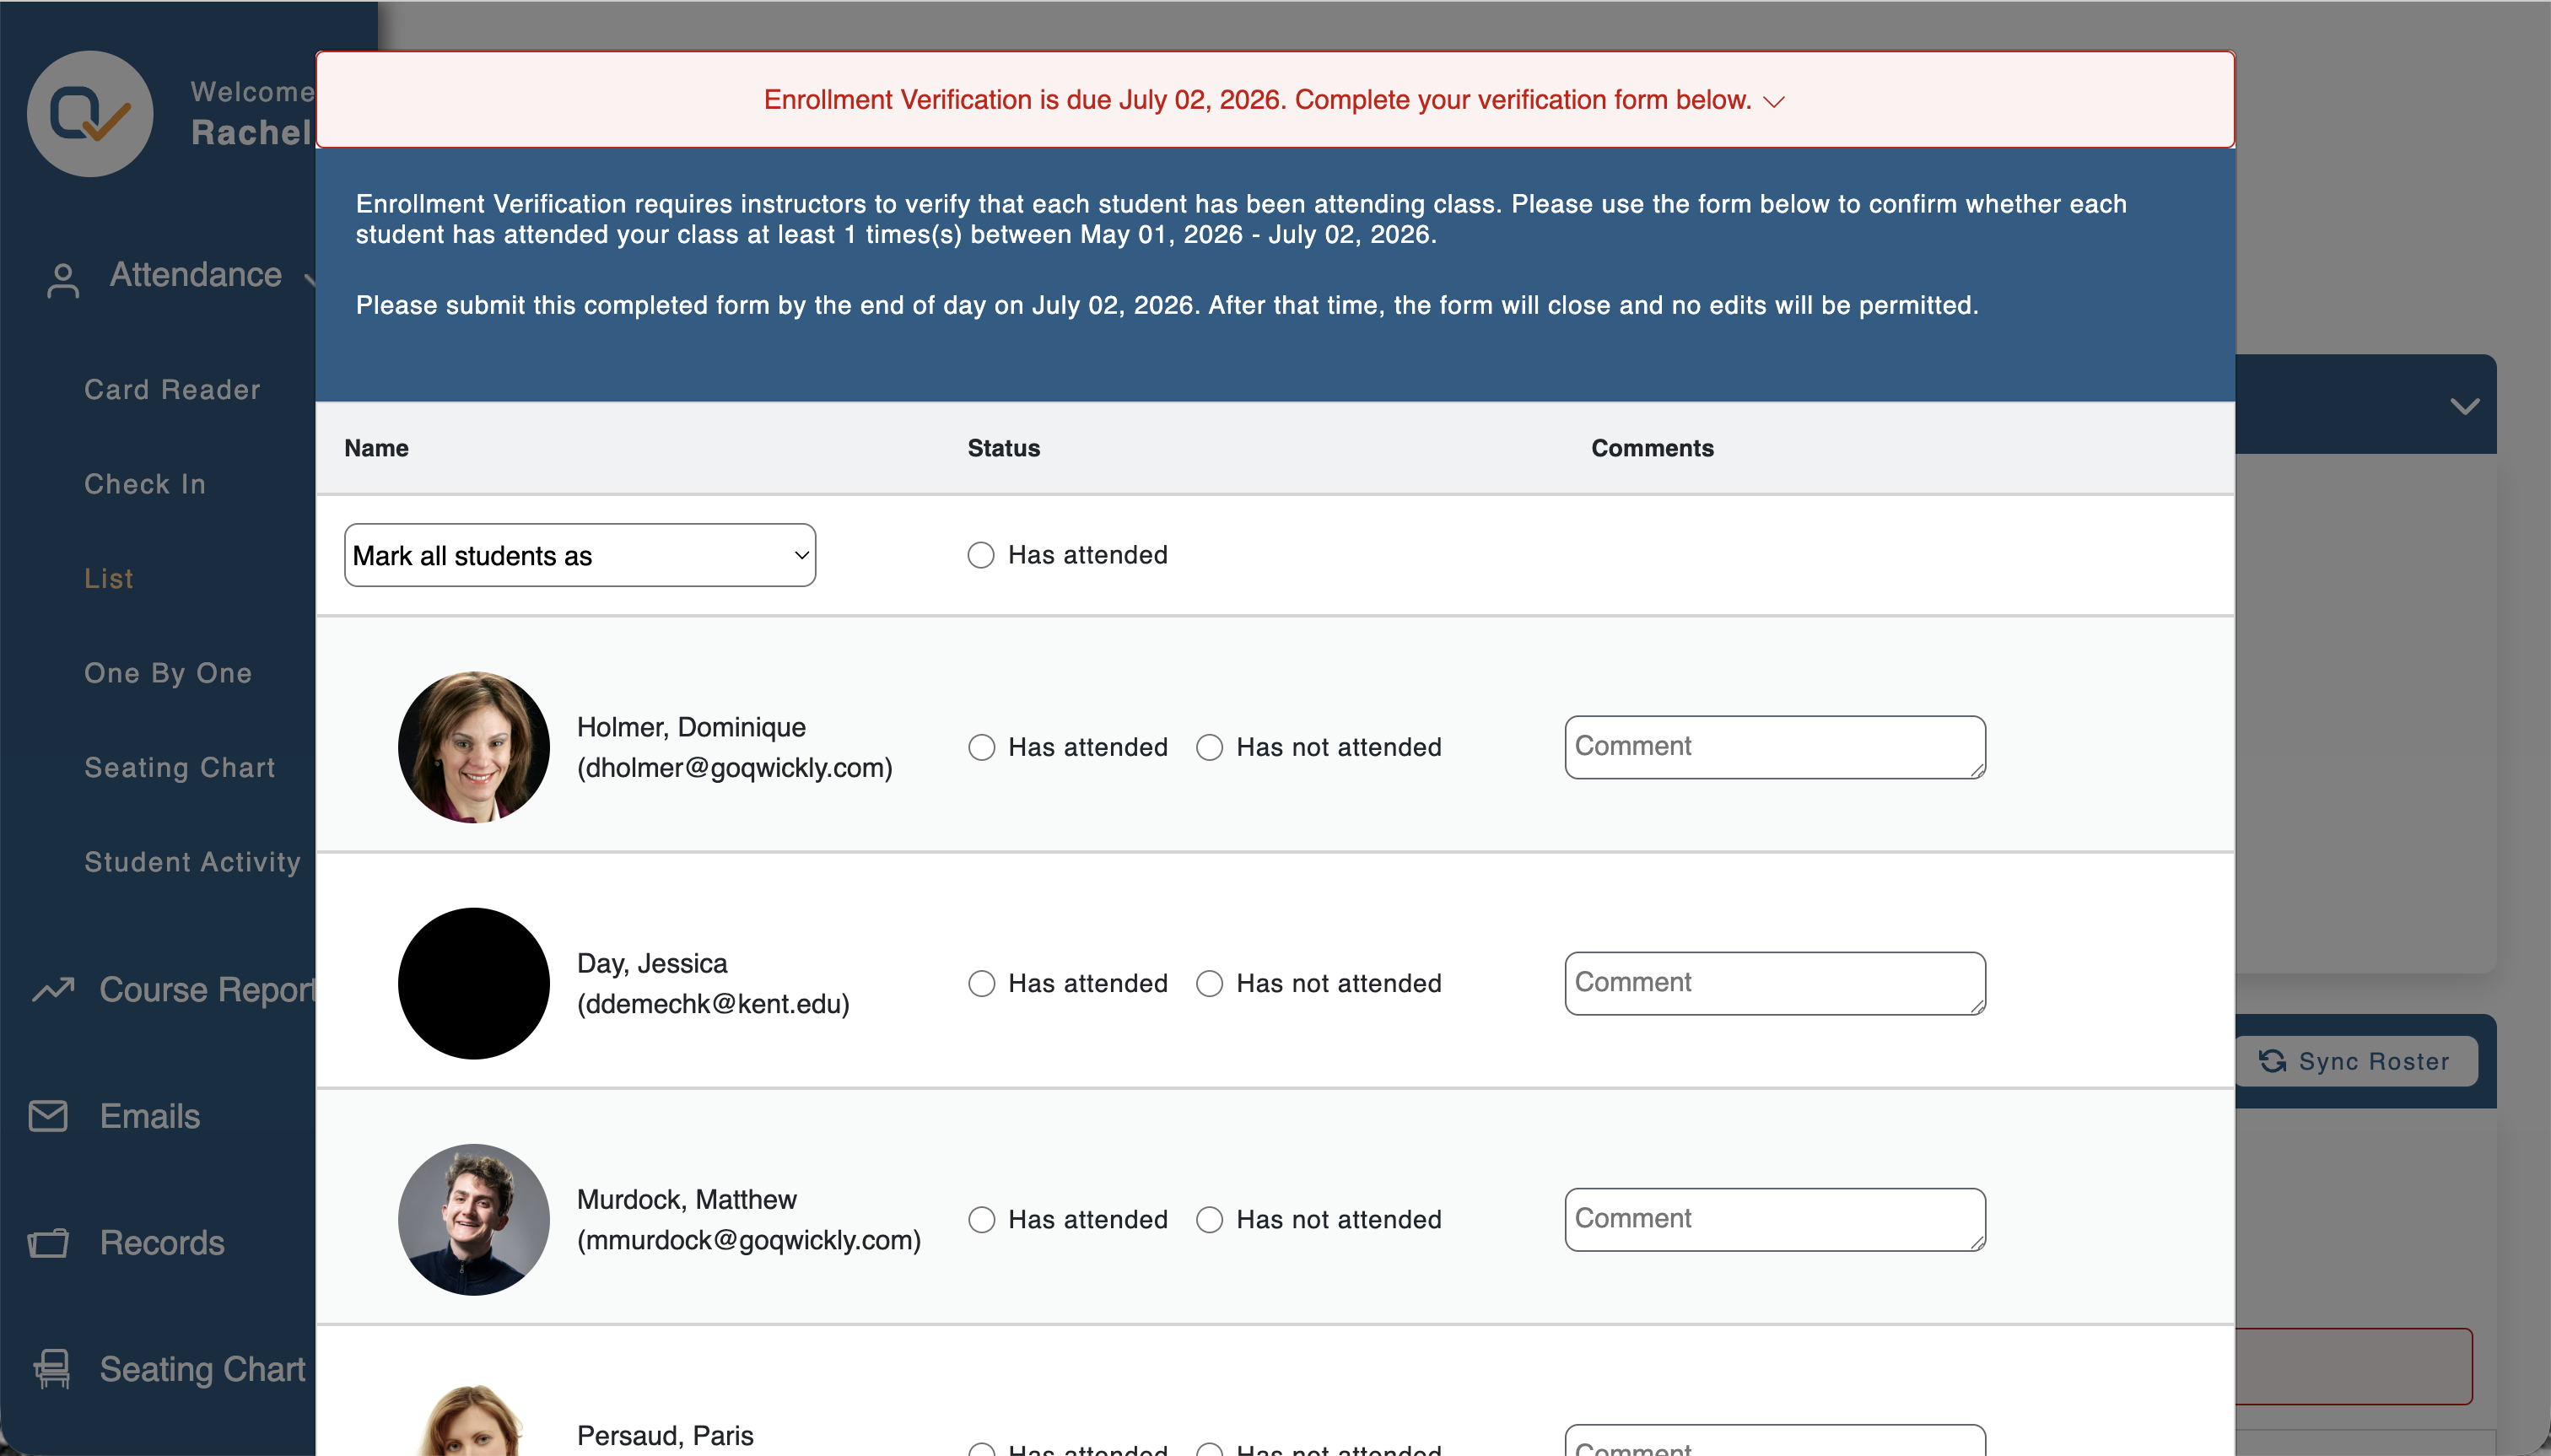Viewport: 2551px width, 1456px height.
Task: Click the Comments column header
Action: pyautogui.click(x=1652, y=448)
